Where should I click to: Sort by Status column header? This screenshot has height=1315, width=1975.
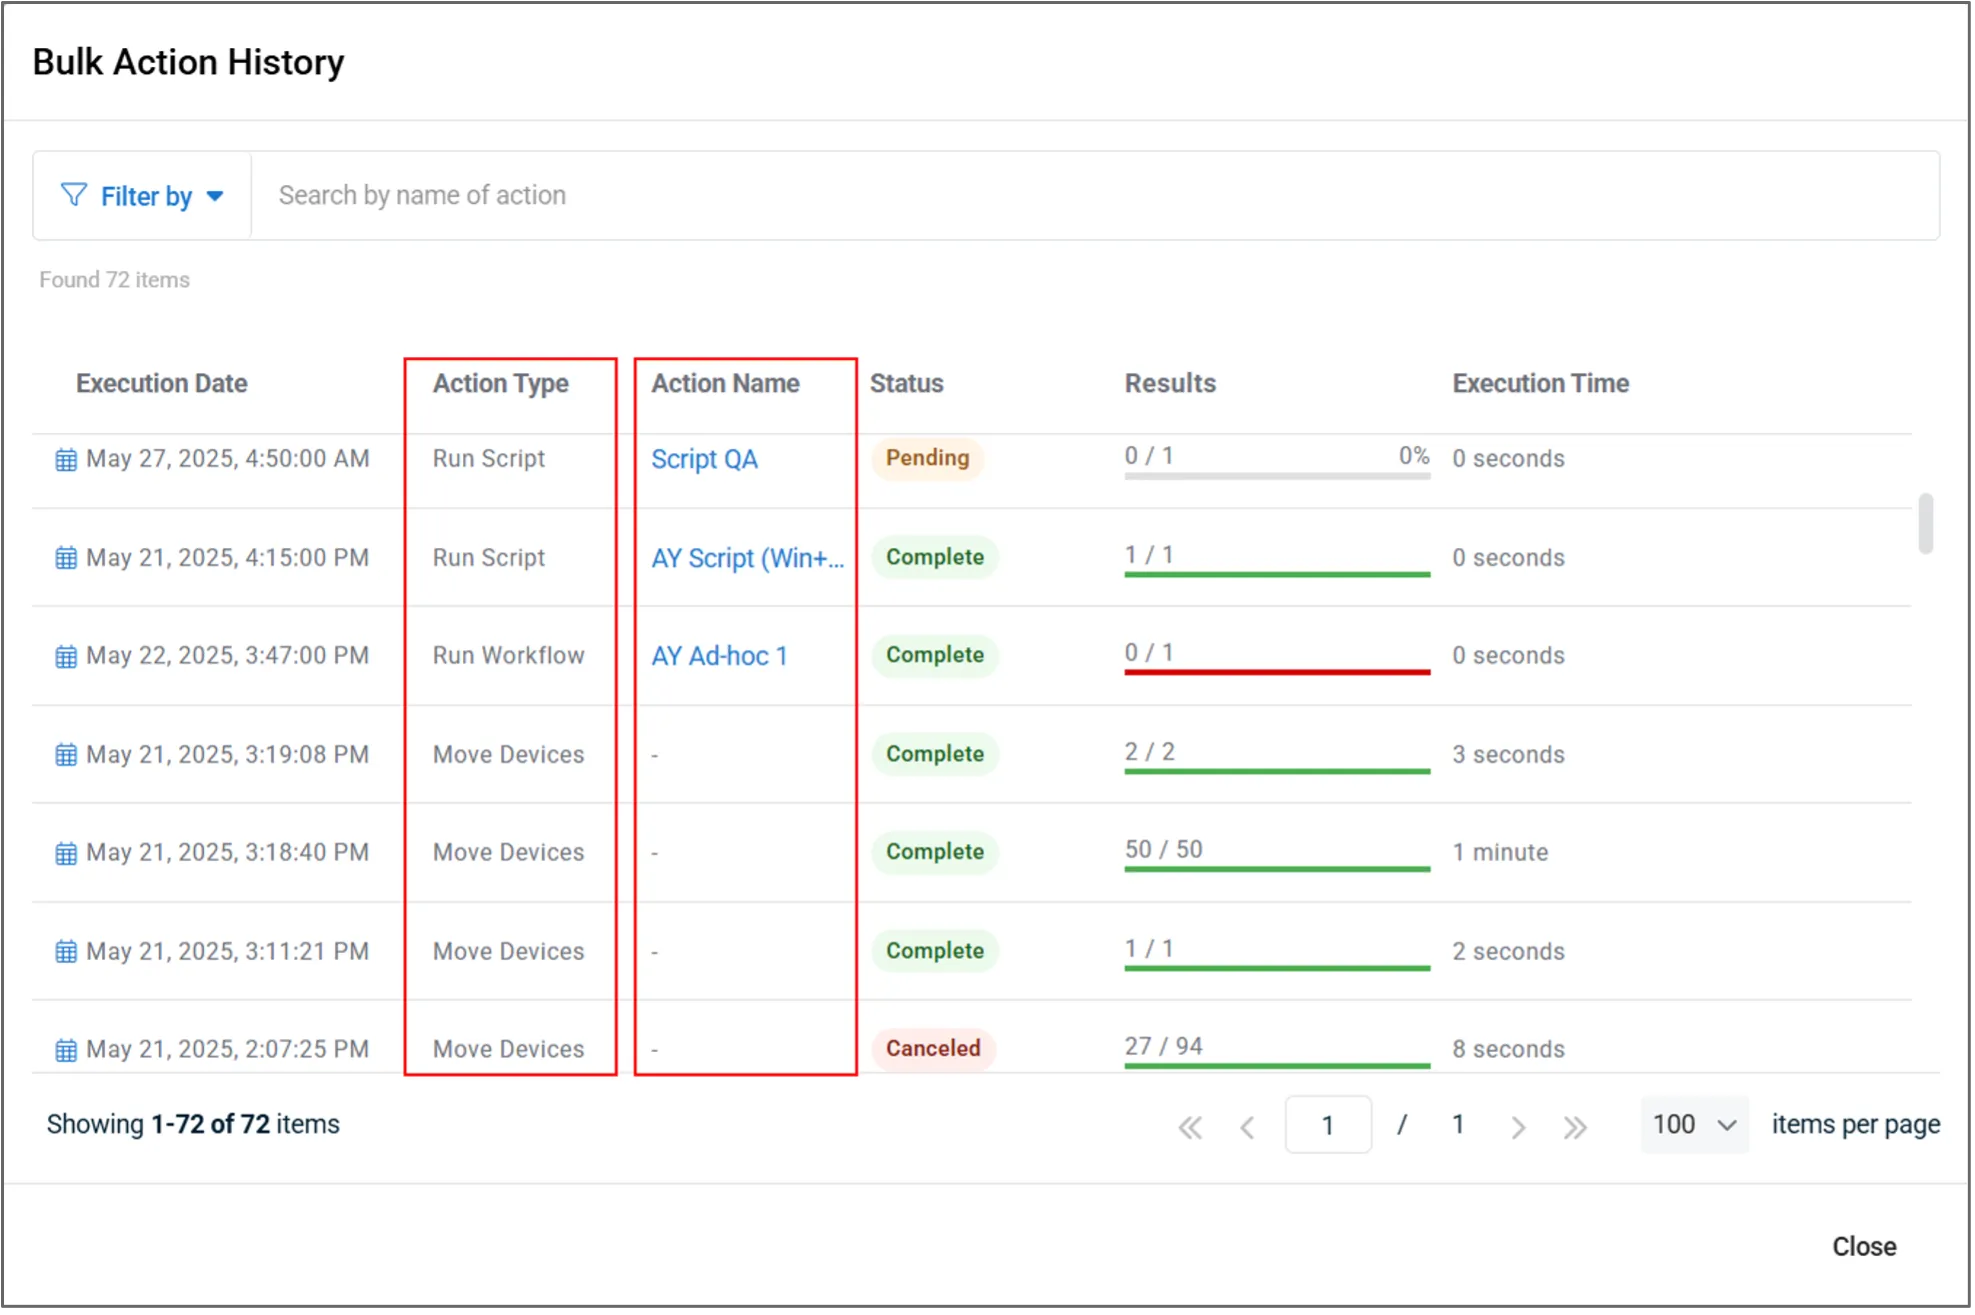pyautogui.click(x=906, y=383)
